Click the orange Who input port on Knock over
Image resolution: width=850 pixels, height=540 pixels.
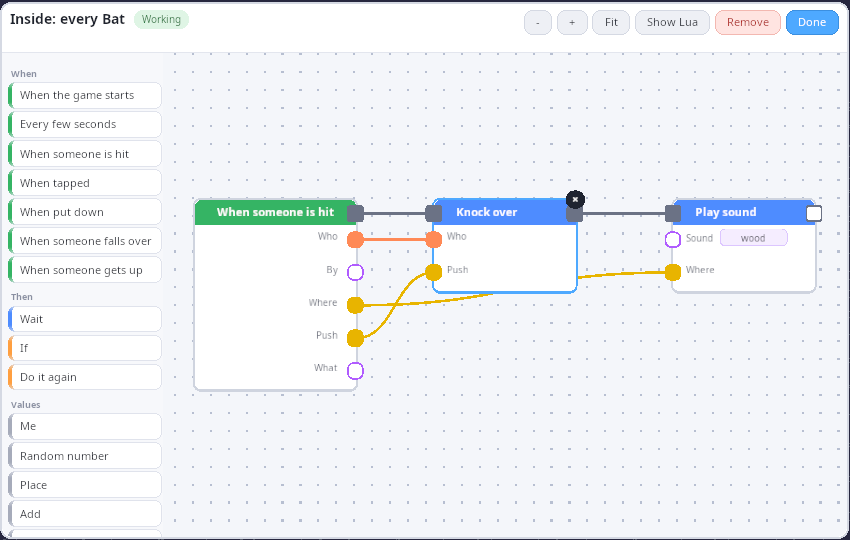[x=434, y=239]
